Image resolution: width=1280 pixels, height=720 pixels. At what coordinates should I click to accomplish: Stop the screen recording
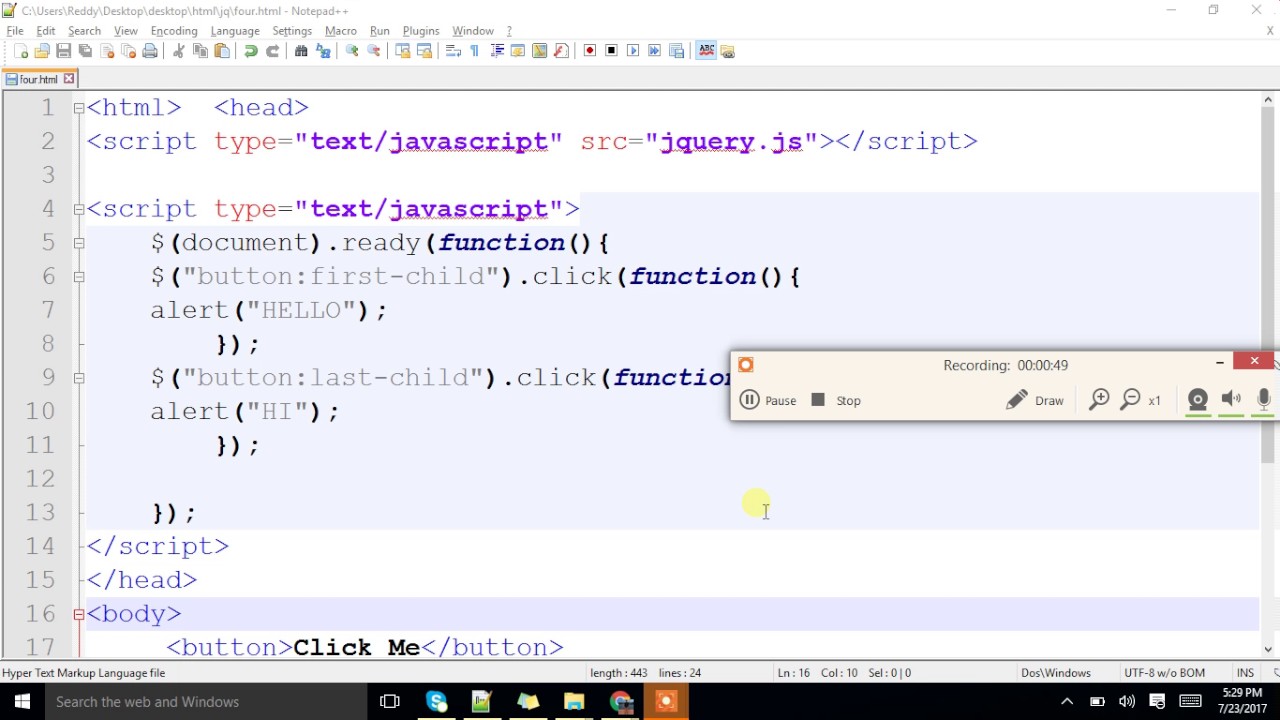pyautogui.click(x=836, y=400)
